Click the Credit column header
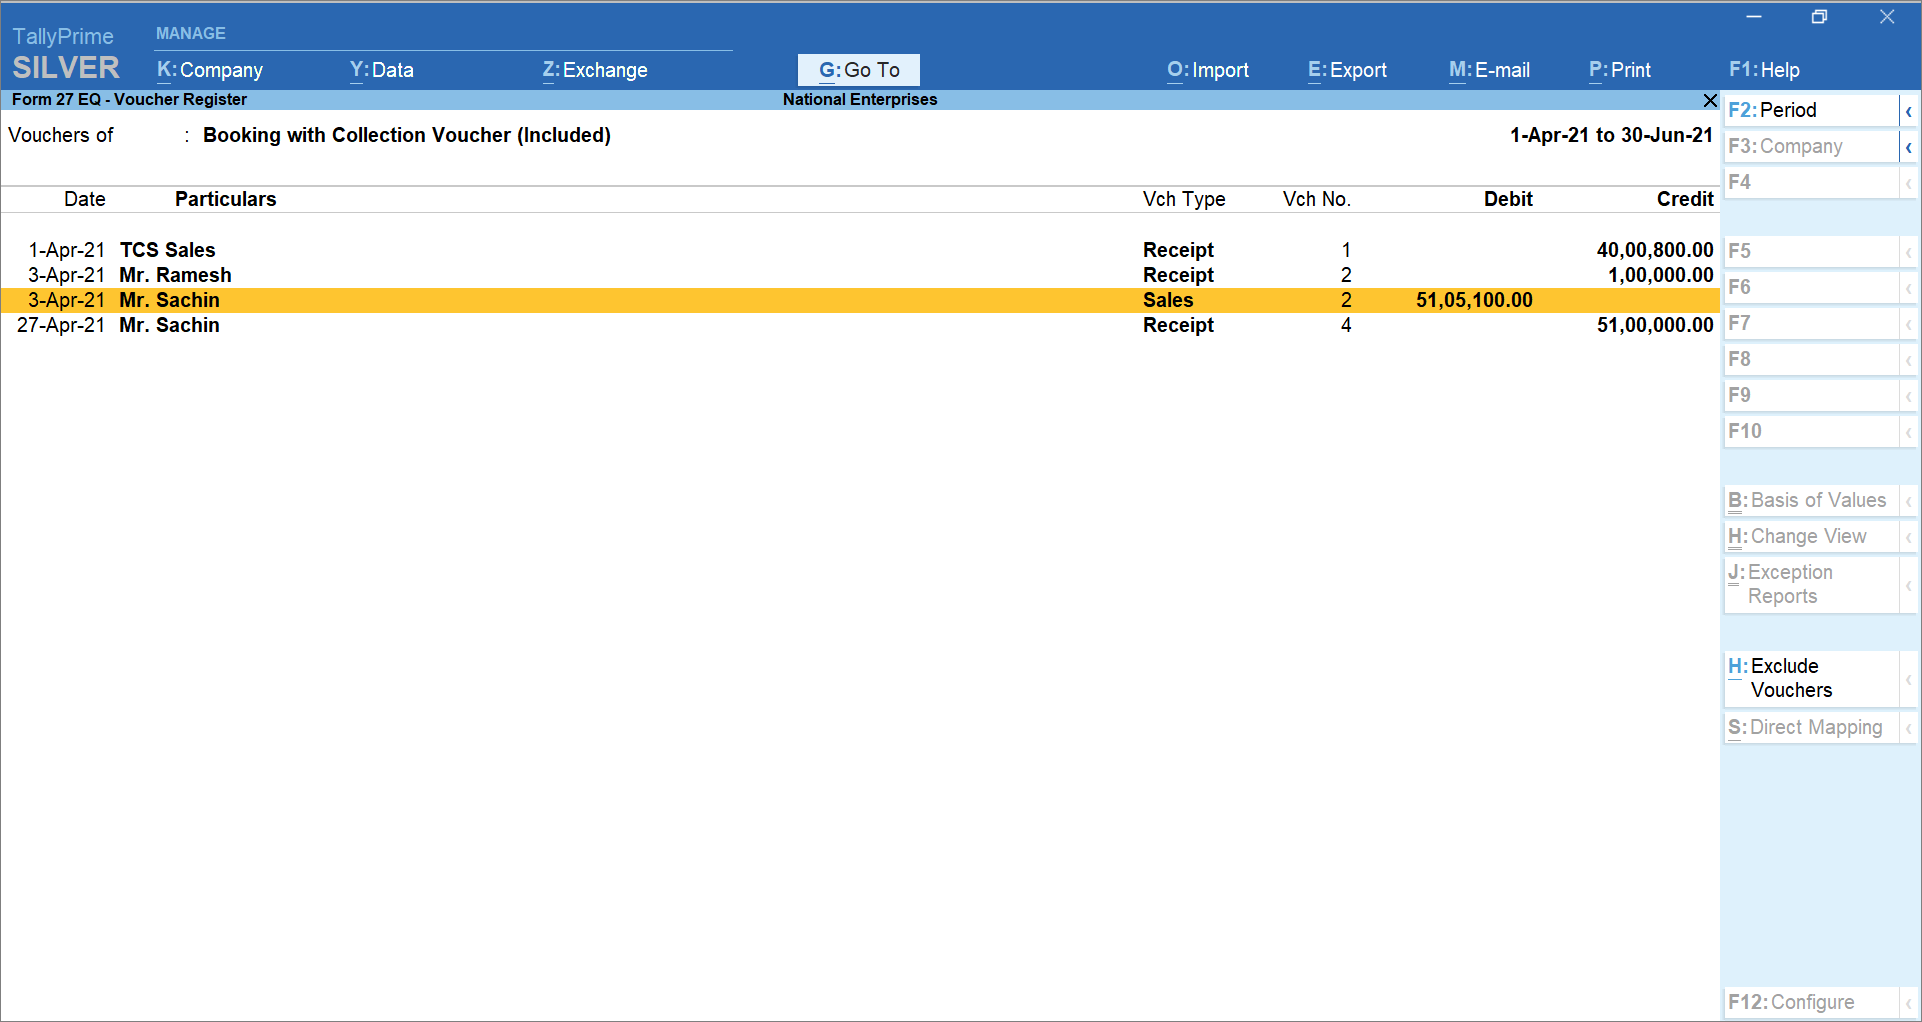This screenshot has width=1922, height=1022. pos(1685,199)
